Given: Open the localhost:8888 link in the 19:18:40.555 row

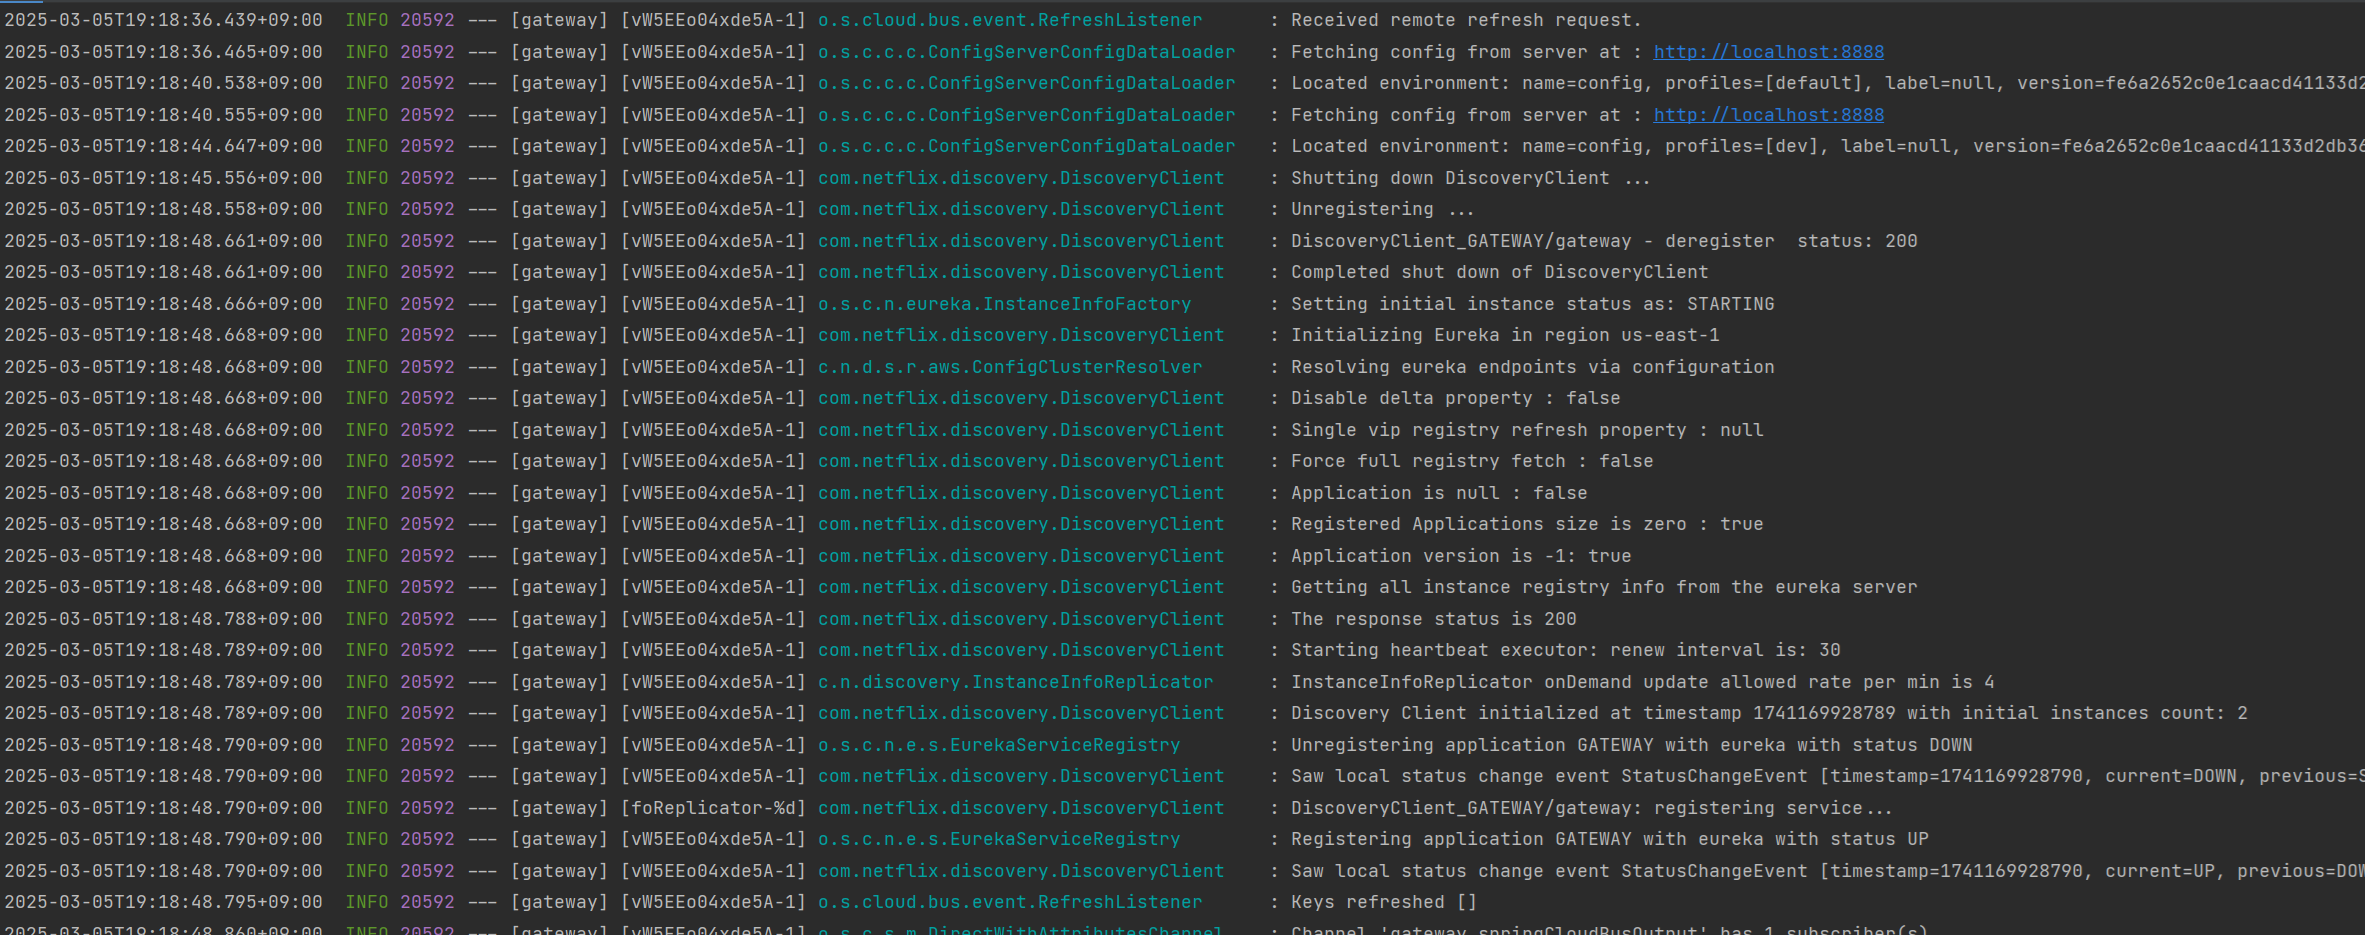Looking at the screenshot, I should 1768,115.
